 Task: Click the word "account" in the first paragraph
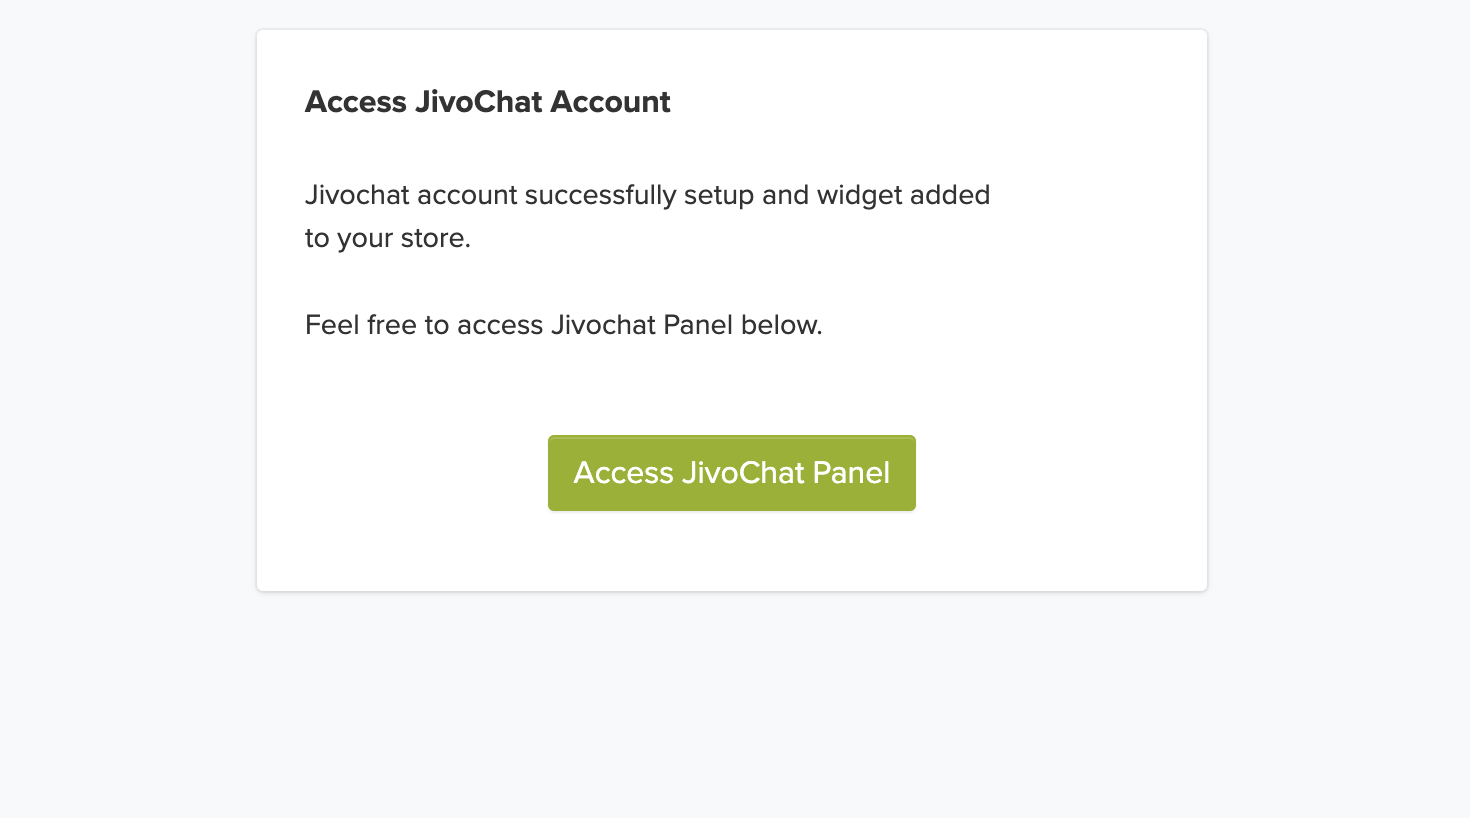pos(467,195)
